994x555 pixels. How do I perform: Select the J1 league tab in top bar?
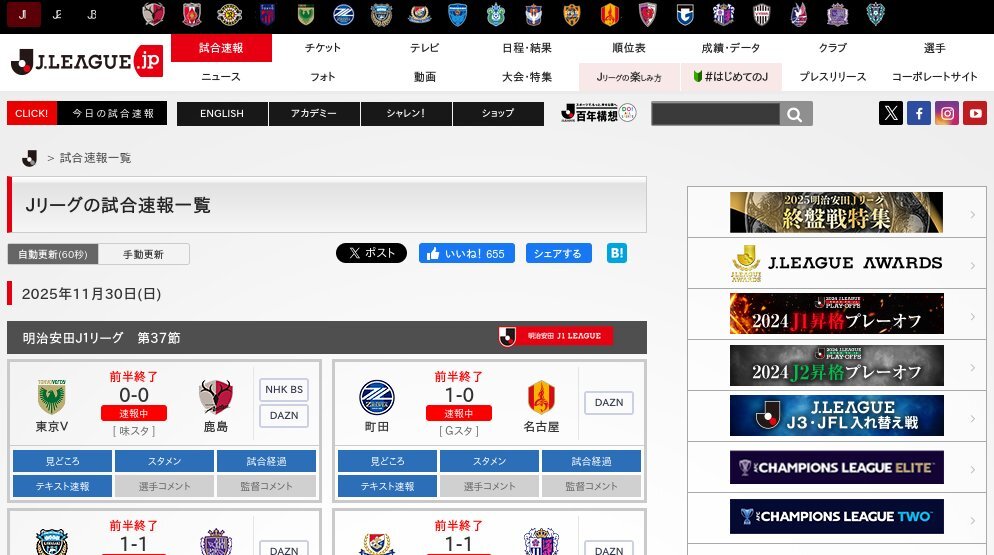(24, 14)
